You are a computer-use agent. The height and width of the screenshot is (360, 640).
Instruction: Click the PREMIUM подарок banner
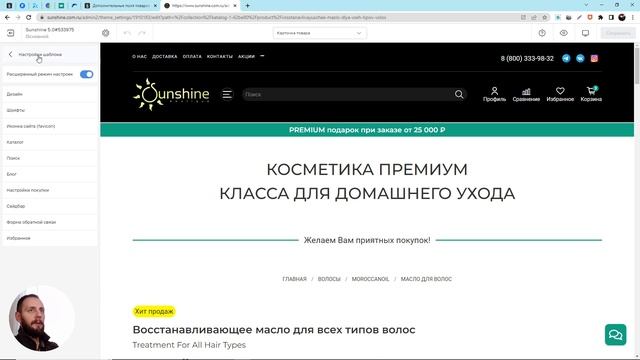(x=367, y=130)
